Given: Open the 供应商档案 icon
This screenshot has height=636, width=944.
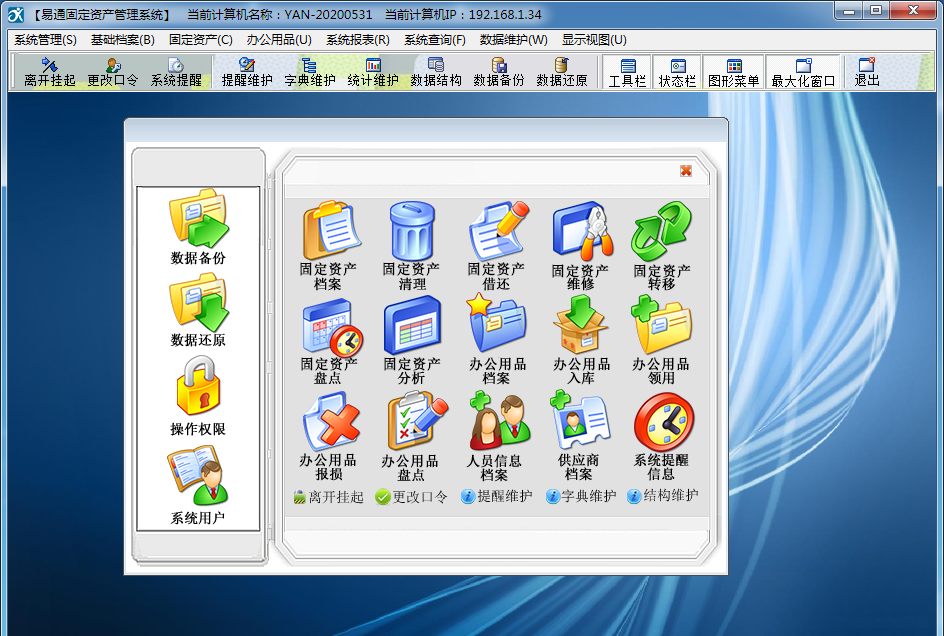Looking at the screenshot, I should pos(579,436).
